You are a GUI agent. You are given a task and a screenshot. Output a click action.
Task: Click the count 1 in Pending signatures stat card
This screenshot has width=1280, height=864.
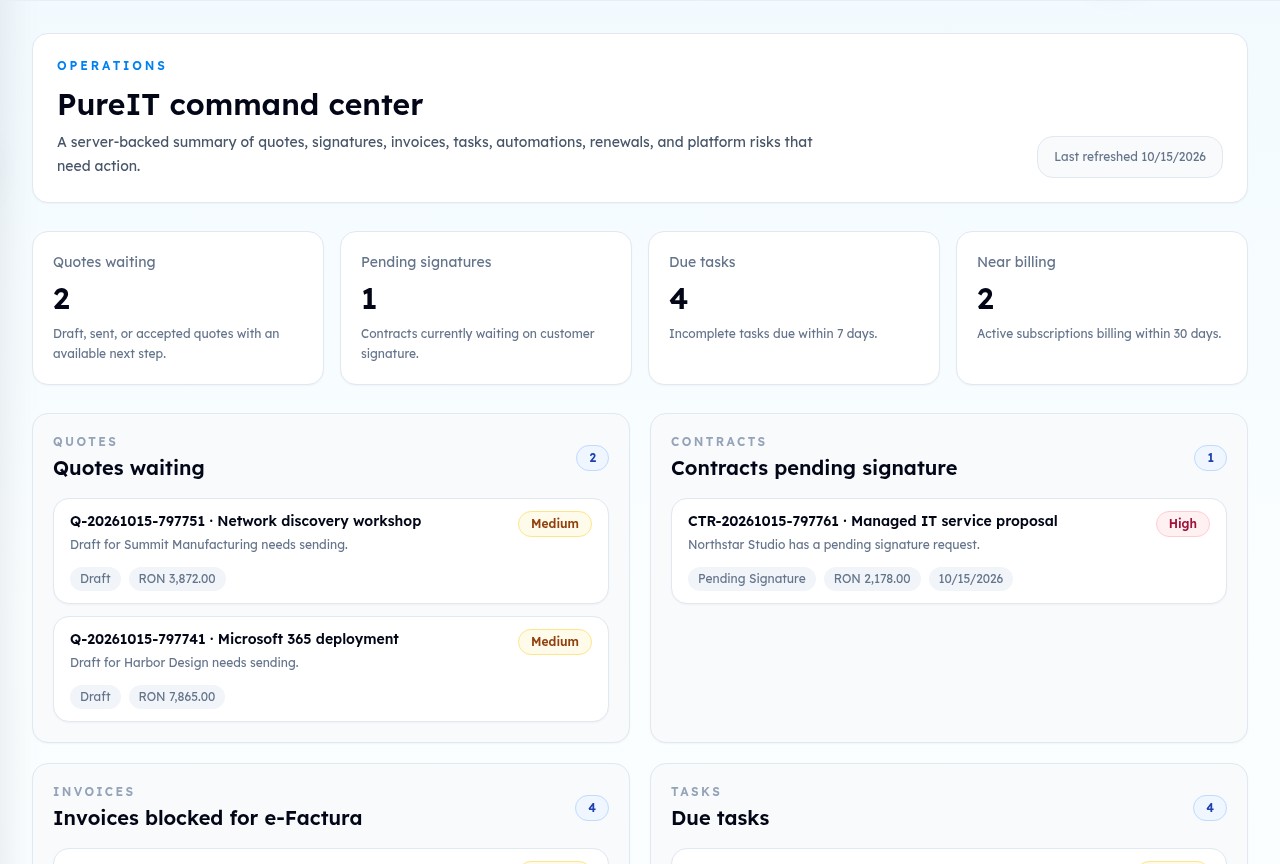[368, 299]
